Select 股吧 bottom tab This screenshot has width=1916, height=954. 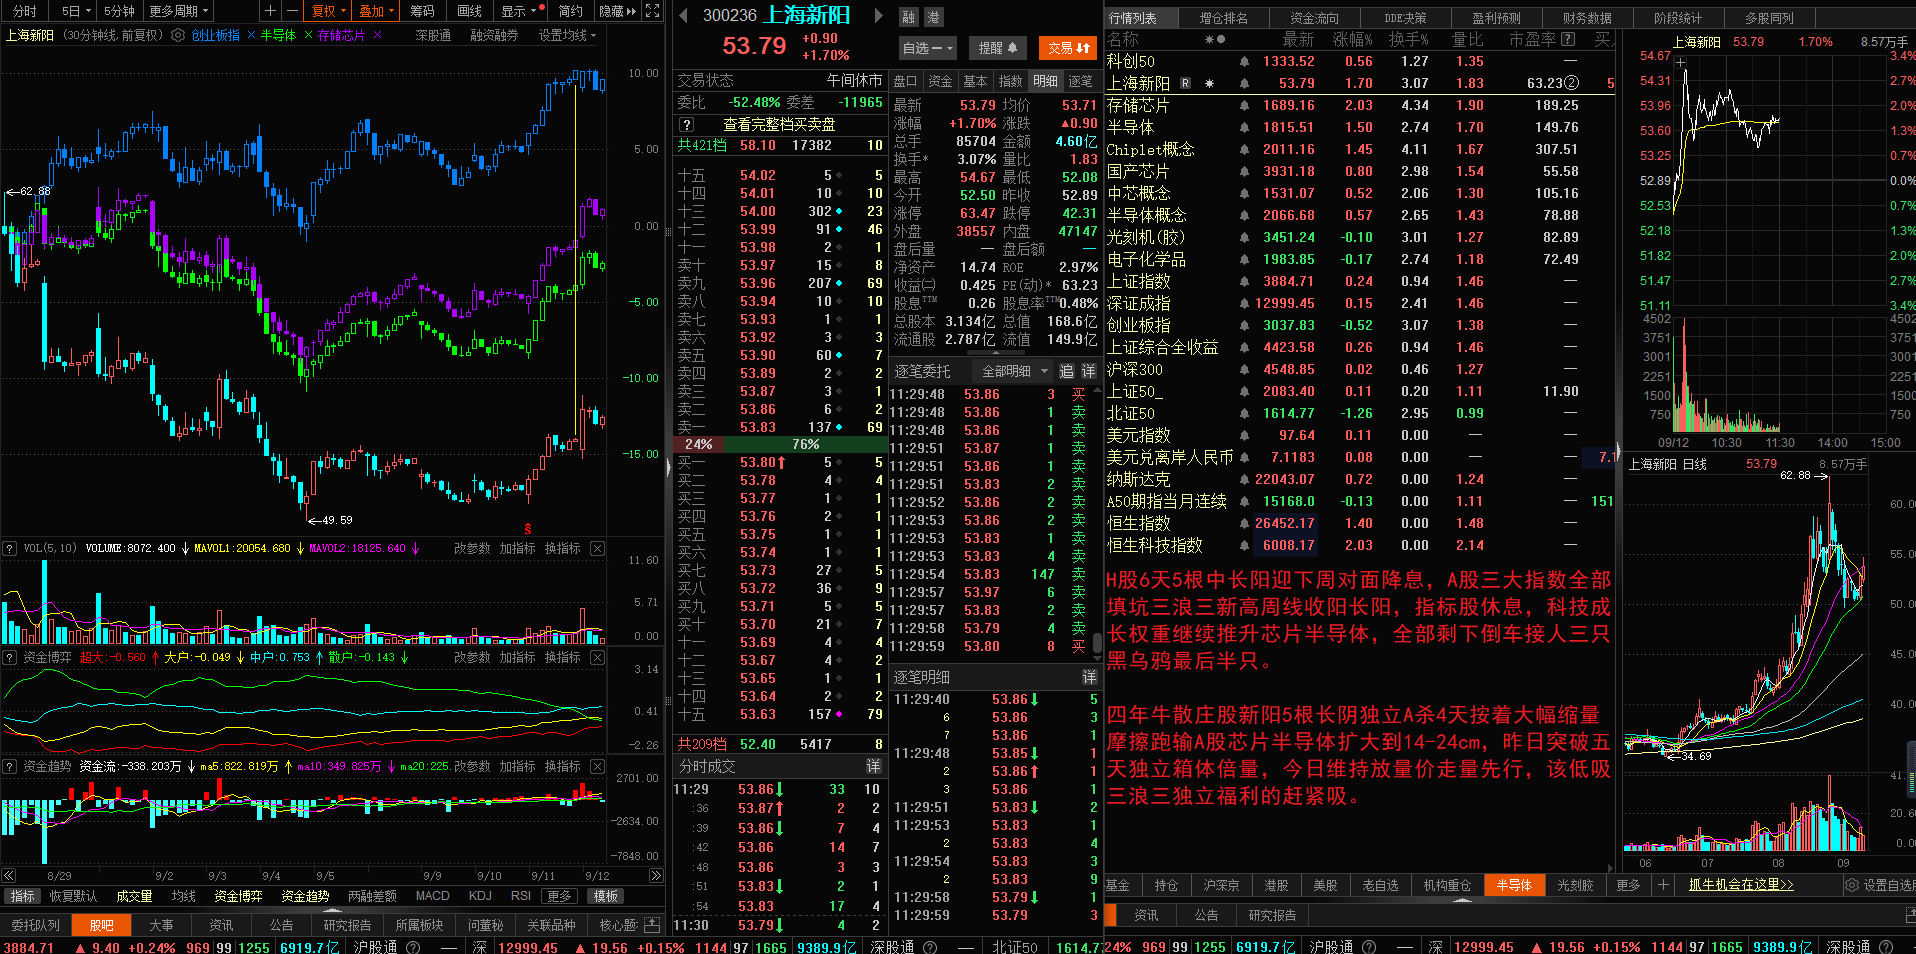(102, 925)
